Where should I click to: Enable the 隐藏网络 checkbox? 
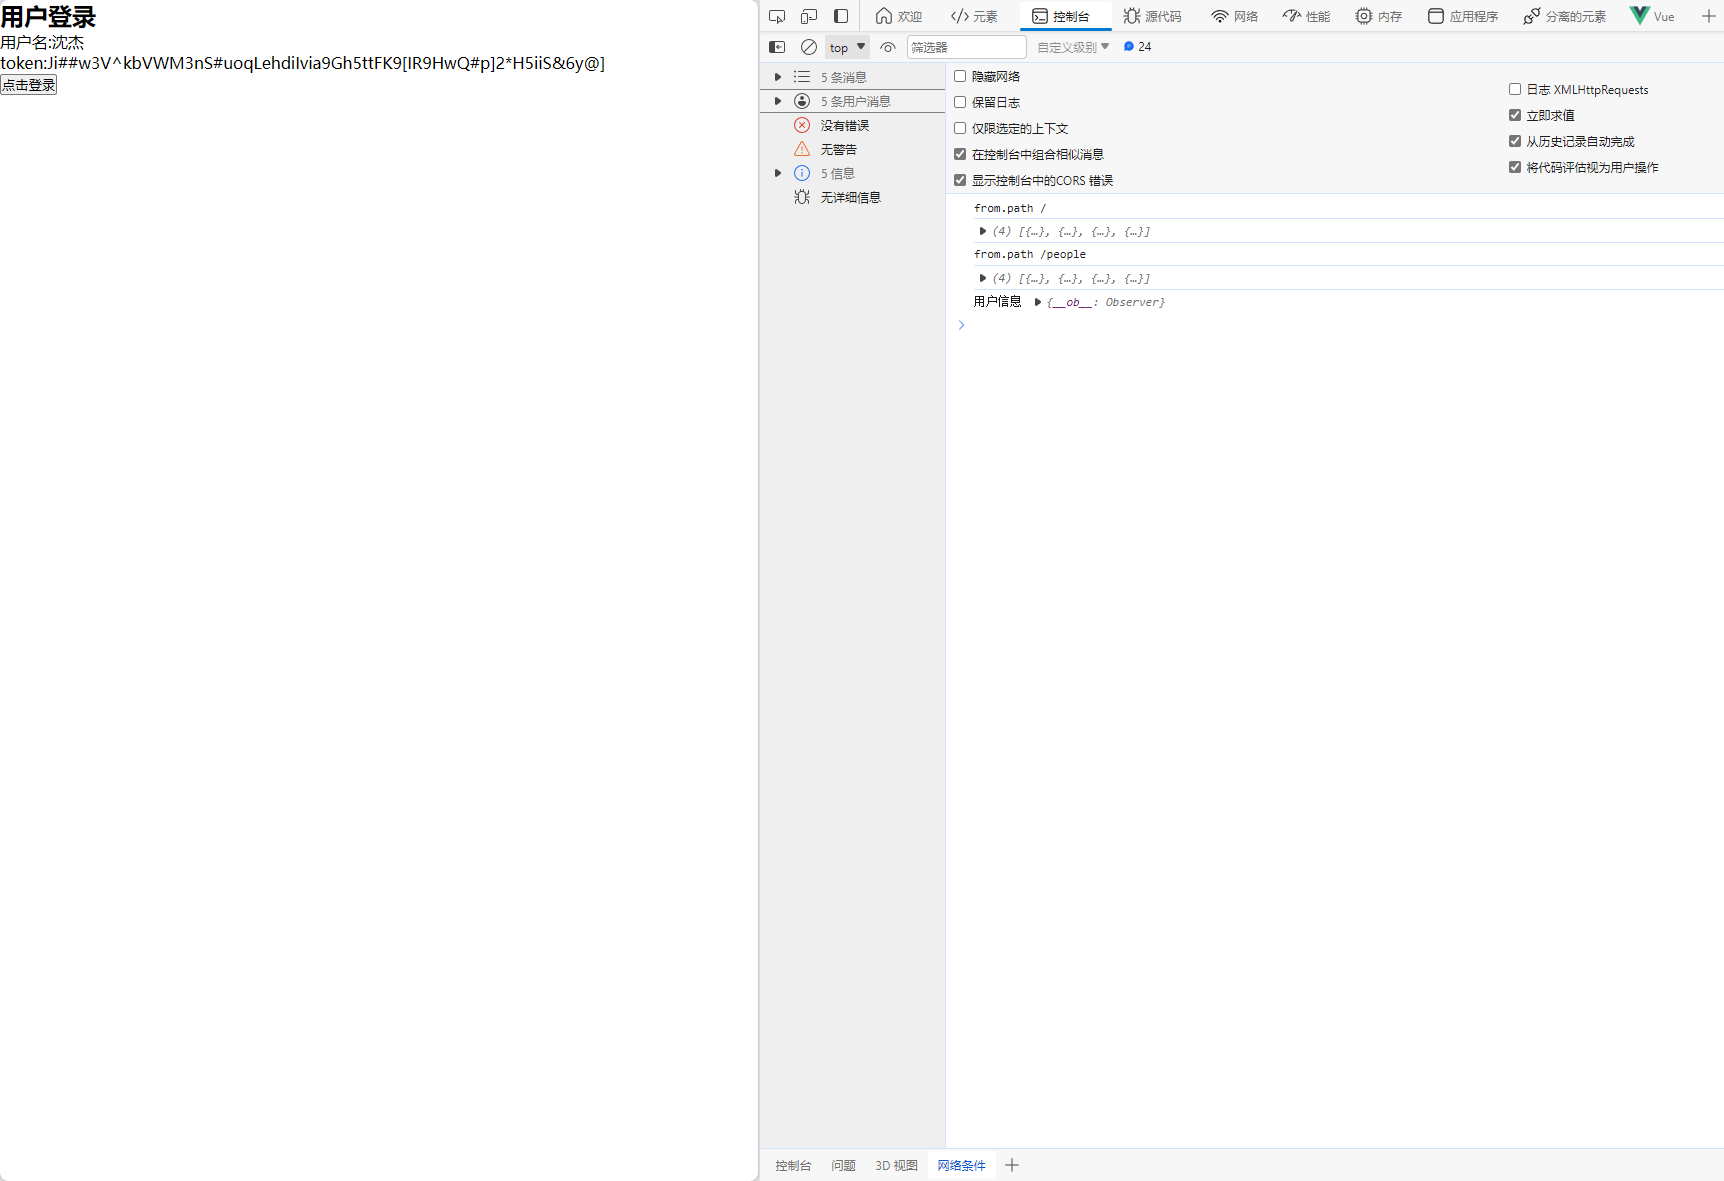(960, 76)
